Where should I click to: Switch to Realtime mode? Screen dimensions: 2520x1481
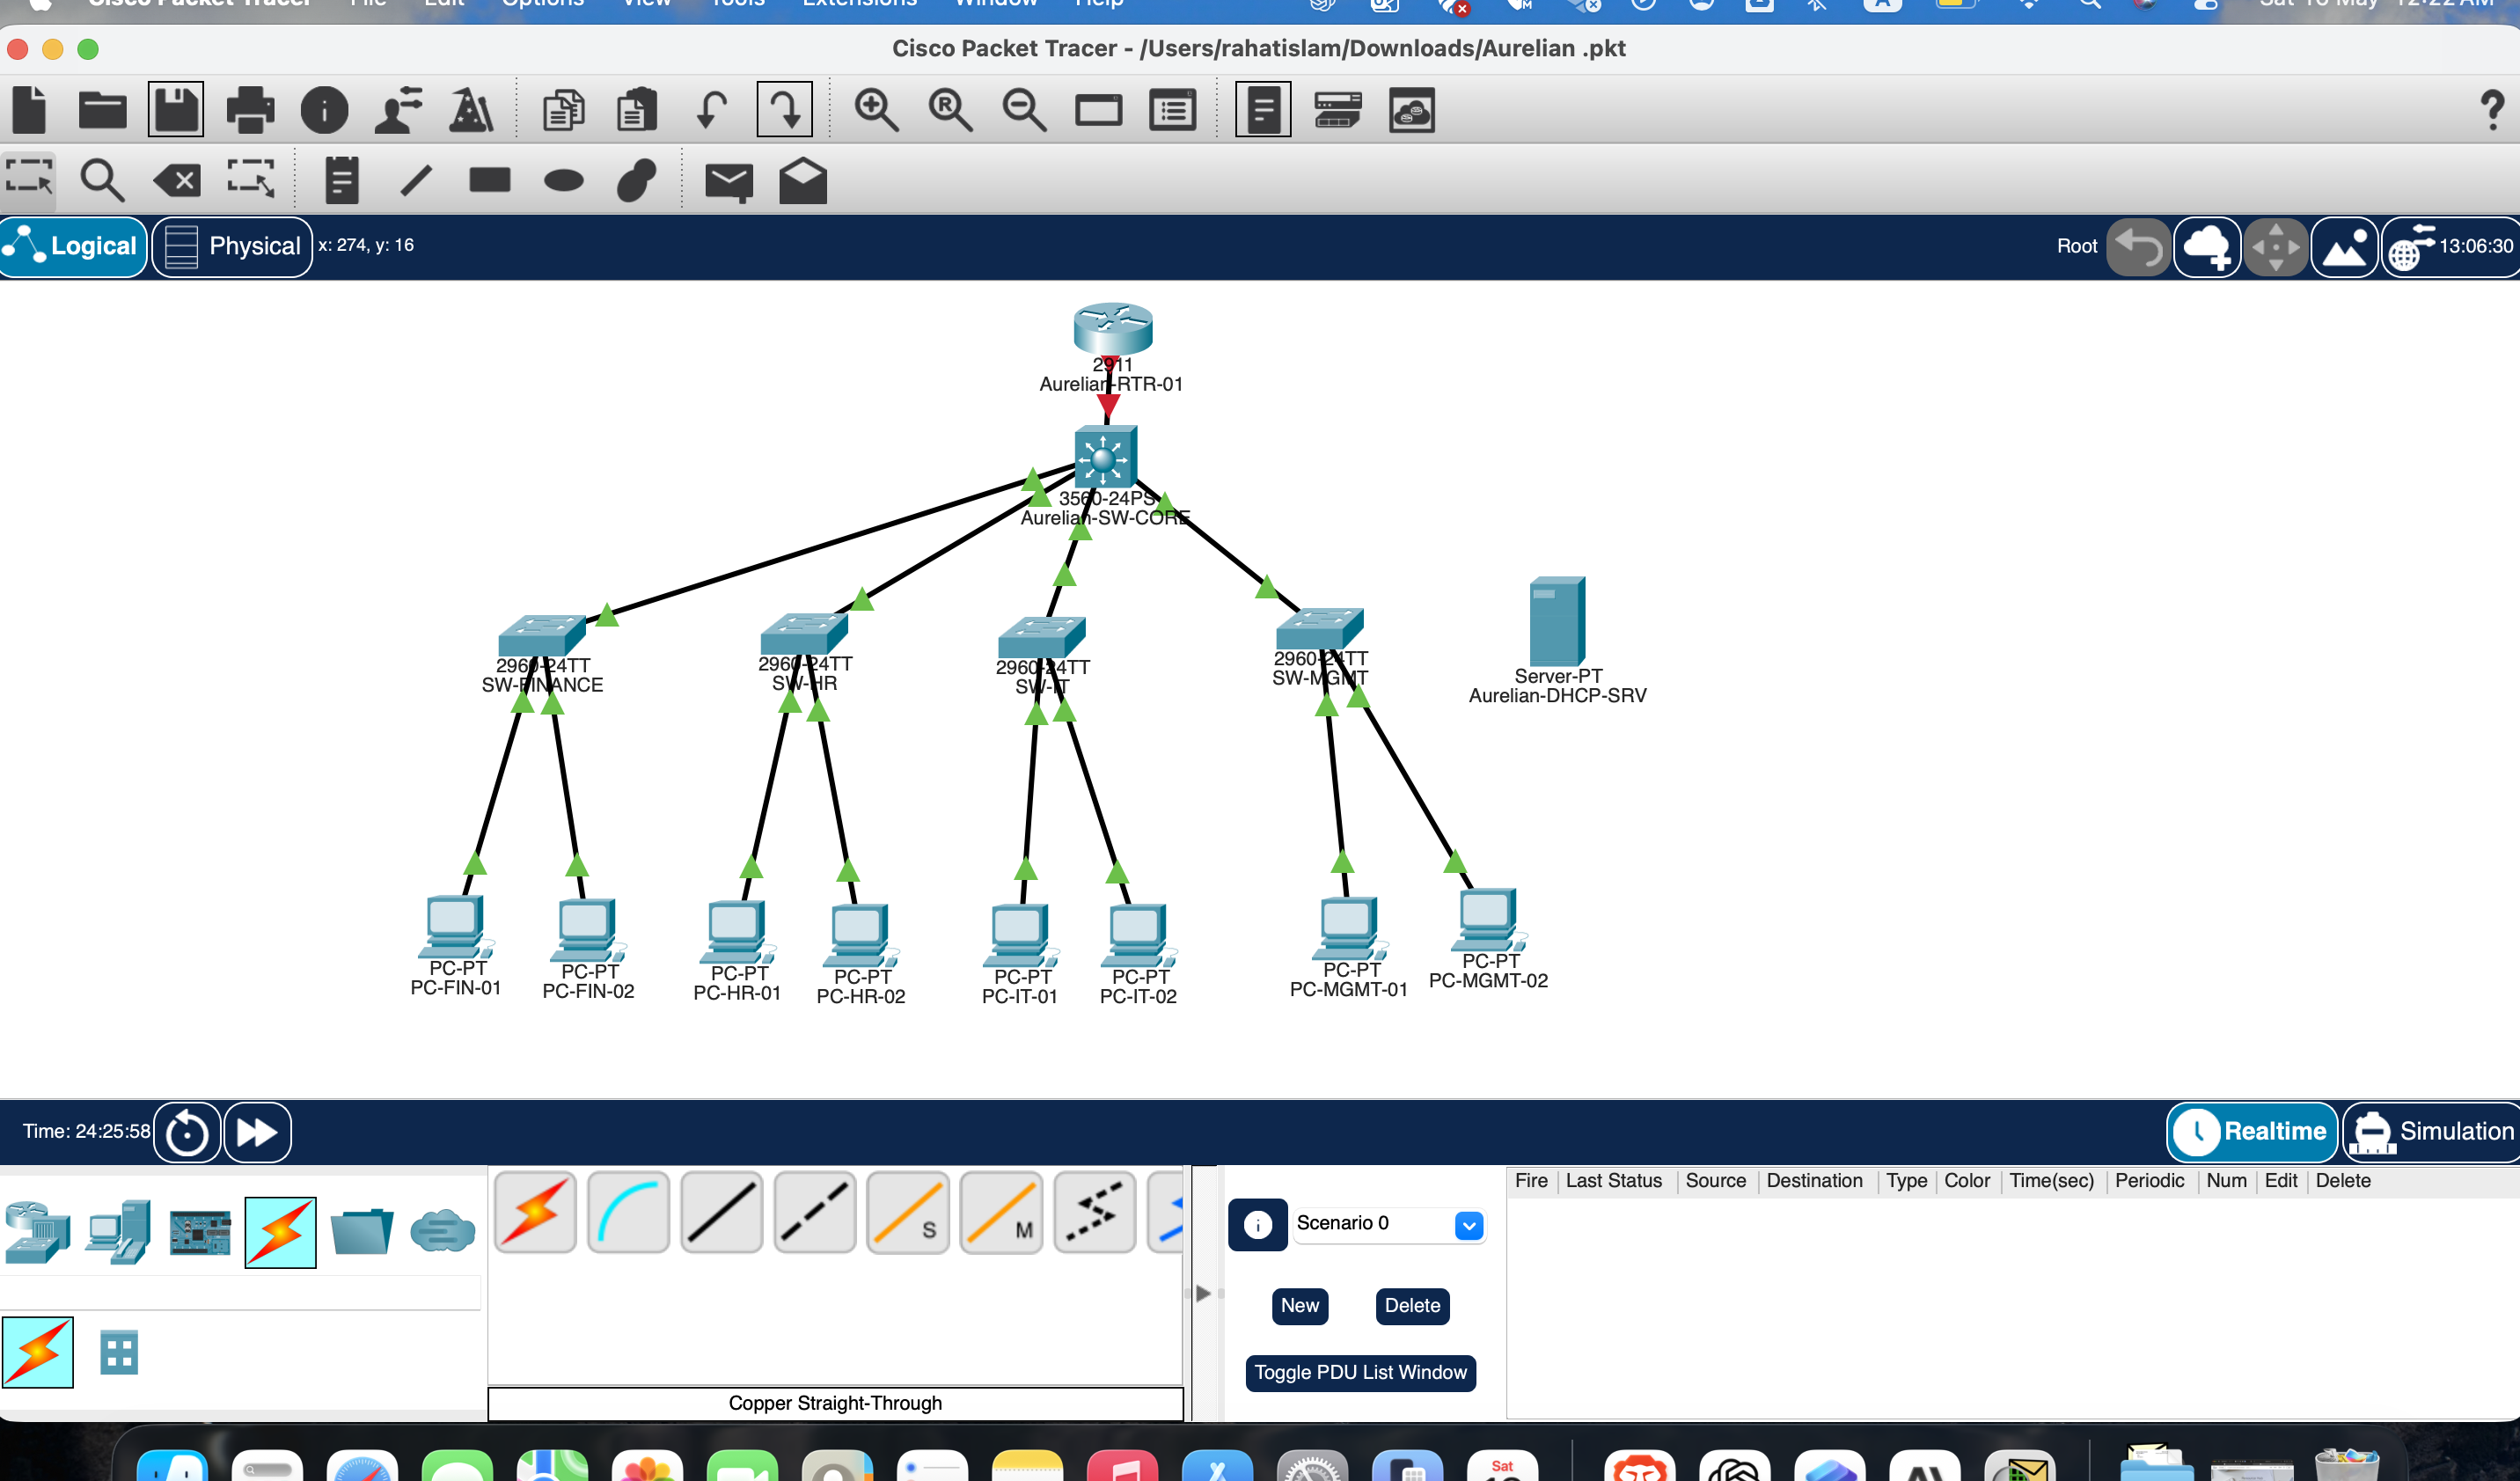pos(2252,1131)
